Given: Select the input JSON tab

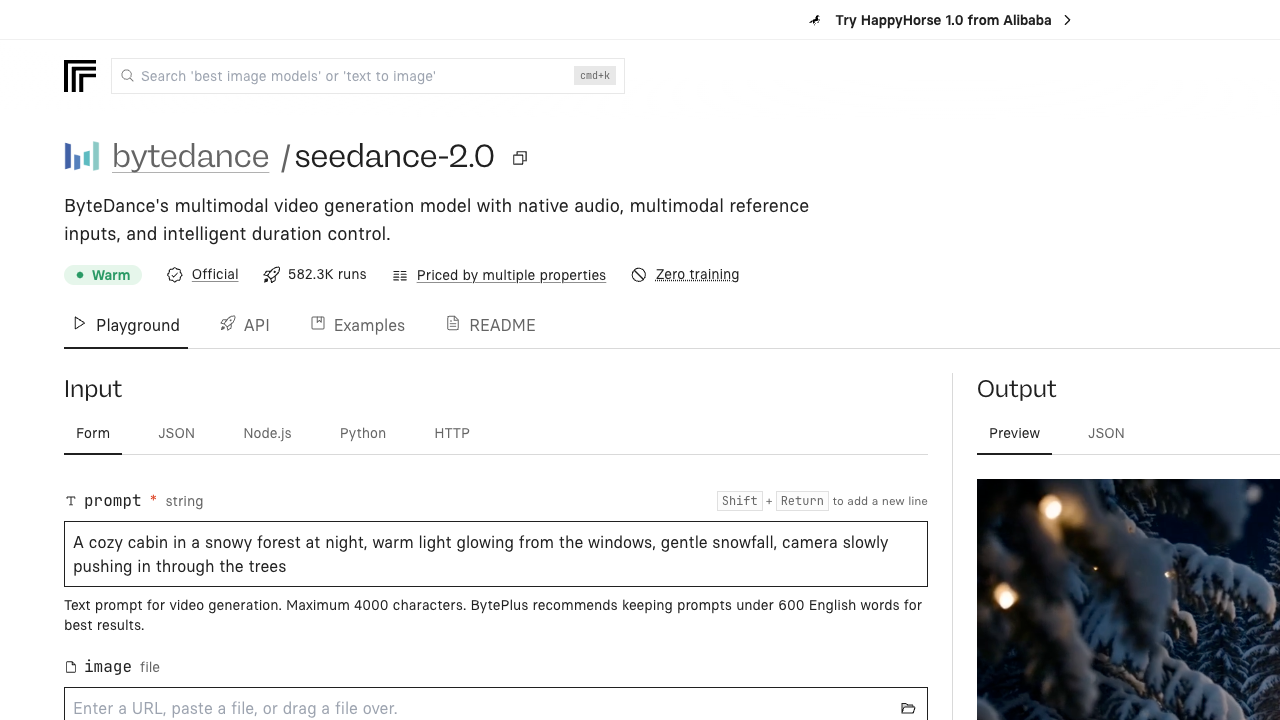Looking at the screenshot, I should coord(177,433).
